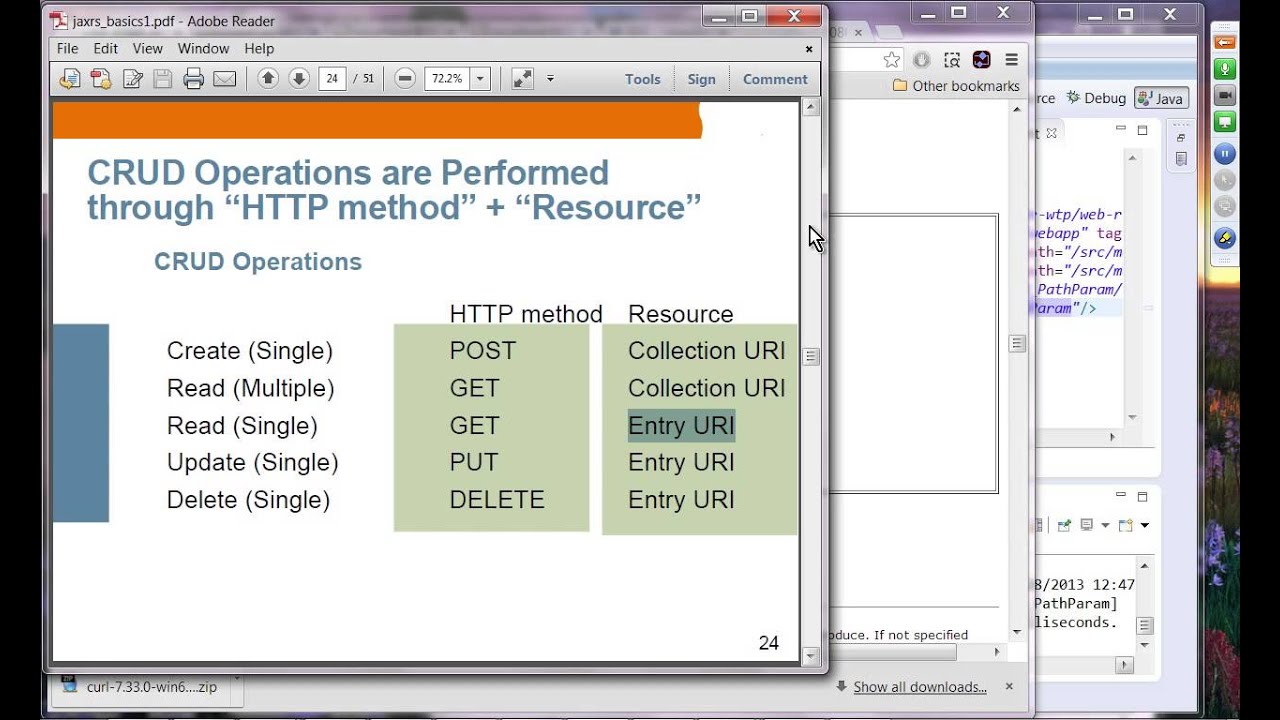The image size is (1280, 720).
Task: Print the PDF with the printer icon
Action: (x=194, y=79)
